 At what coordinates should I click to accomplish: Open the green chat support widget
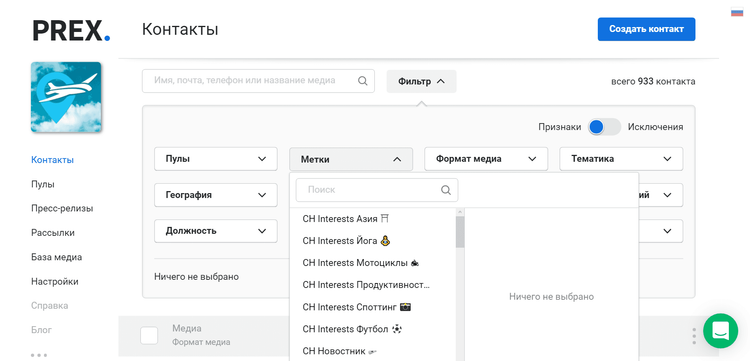(x=720, y=330)
